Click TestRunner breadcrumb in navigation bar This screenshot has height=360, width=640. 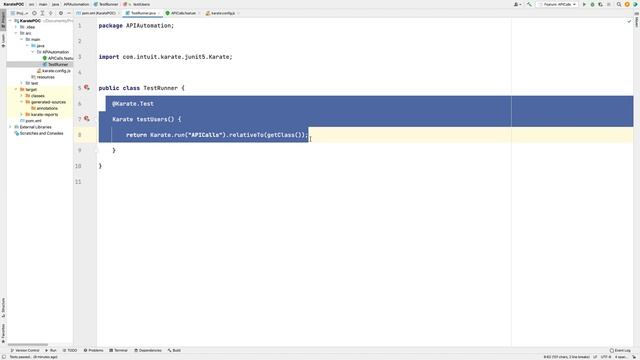[106, 4]
